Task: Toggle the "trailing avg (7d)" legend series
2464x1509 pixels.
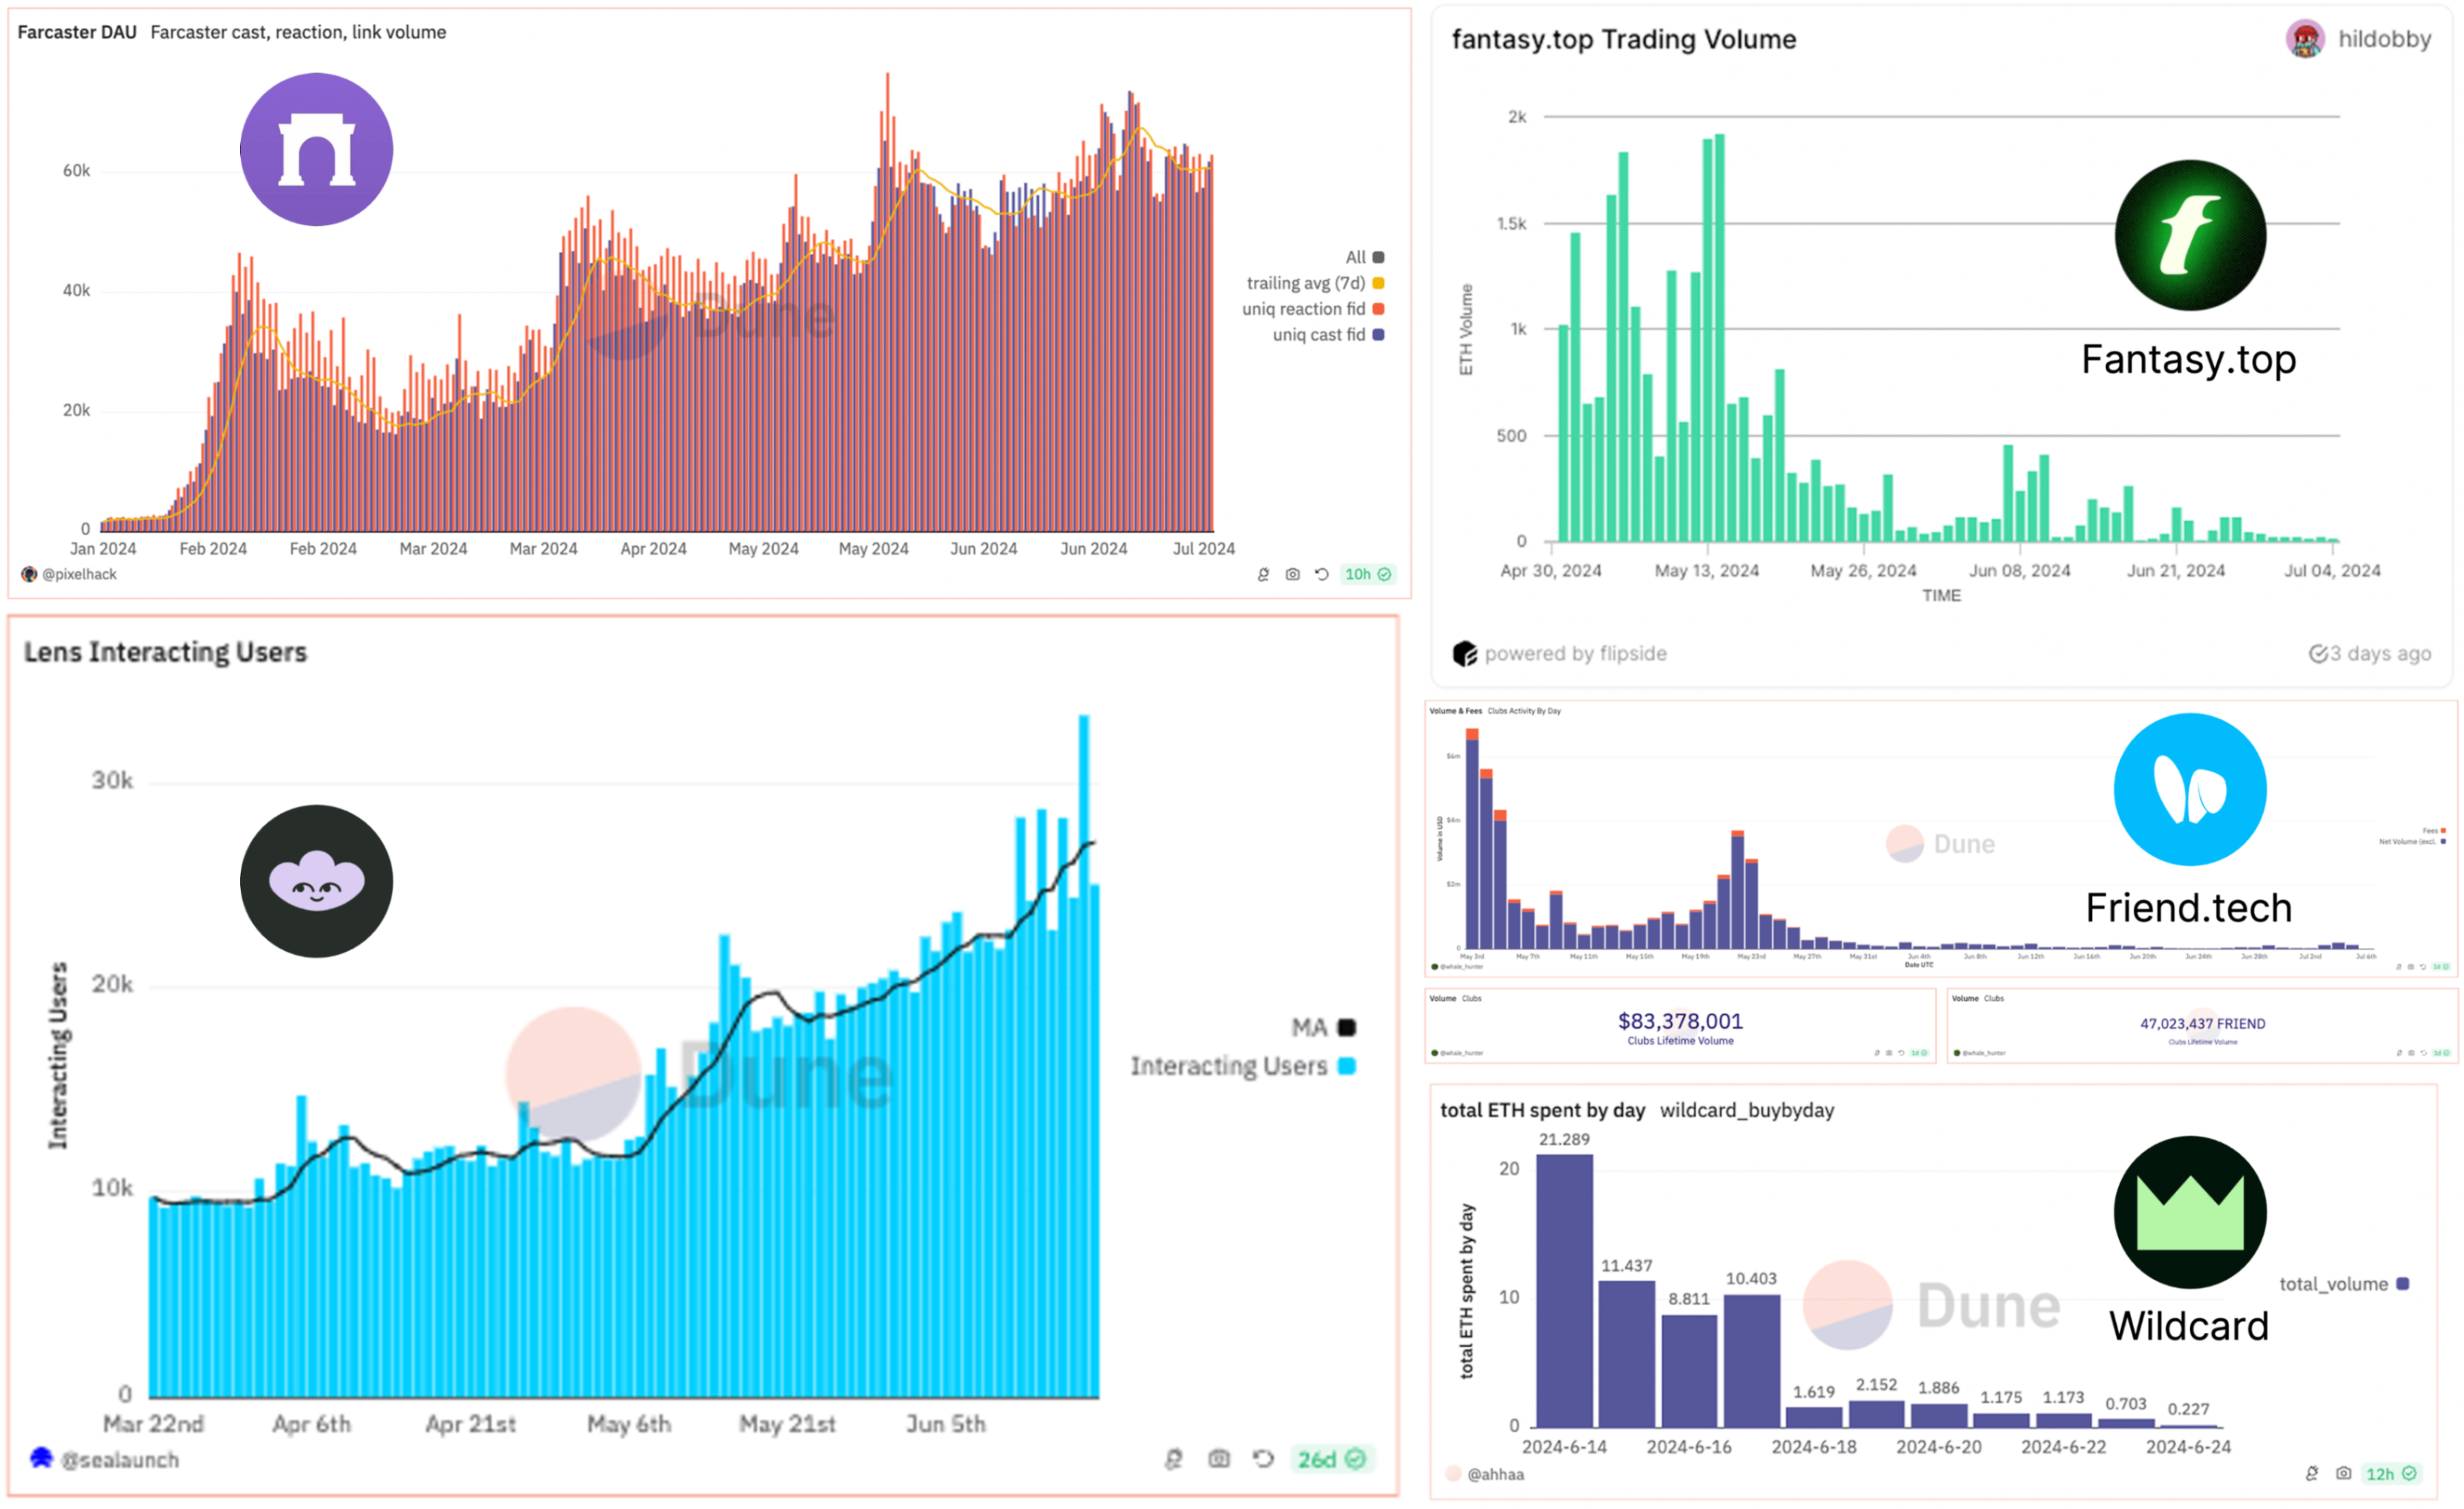Action: (x=1315, y=283)
